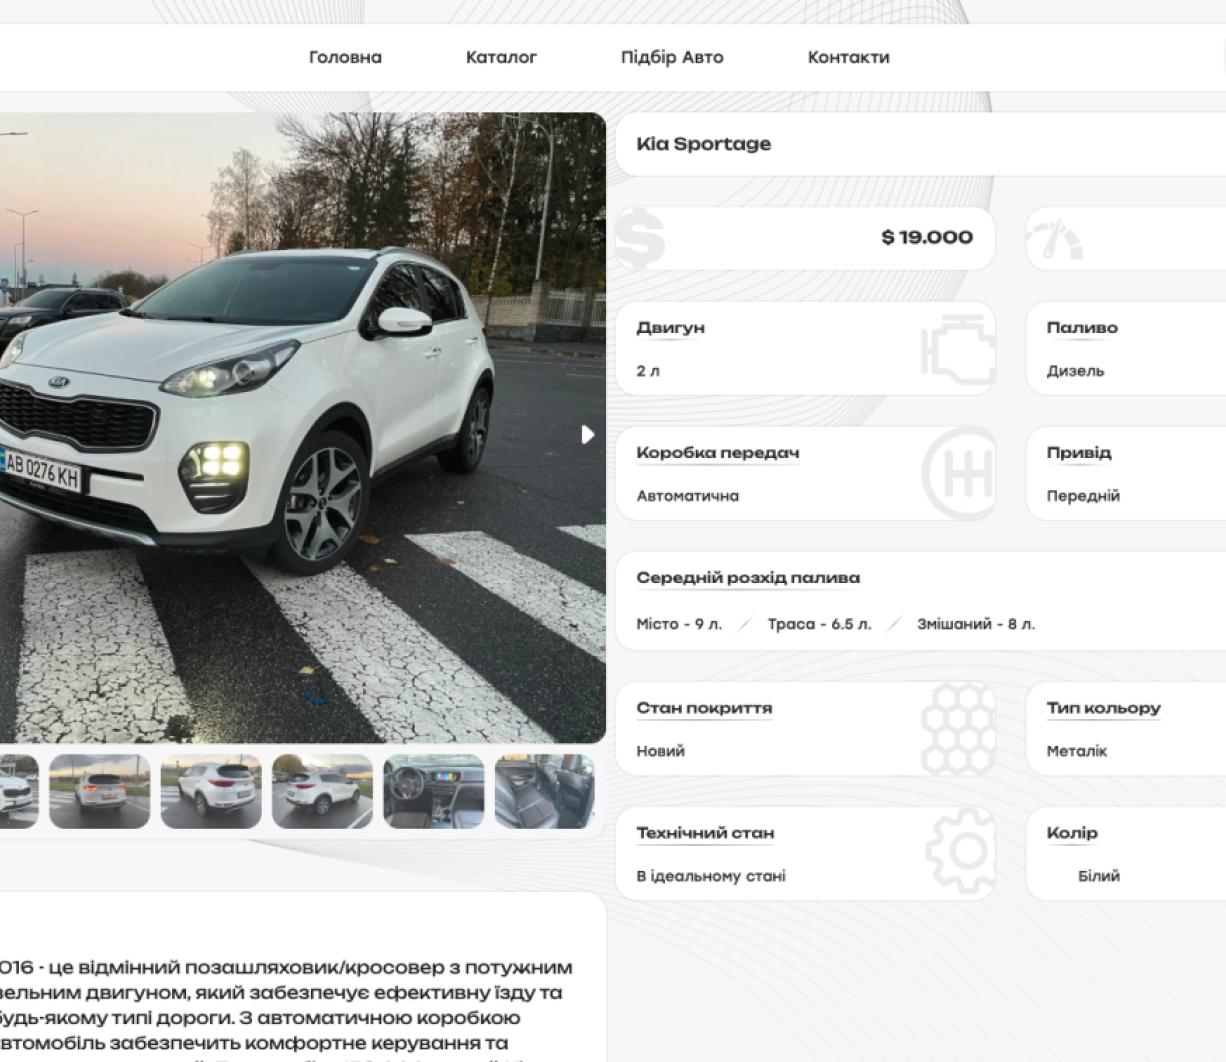Click the gear icon beside Технічний стан
This screenshot has height=1062, width=1226.
tap(962, 852)
